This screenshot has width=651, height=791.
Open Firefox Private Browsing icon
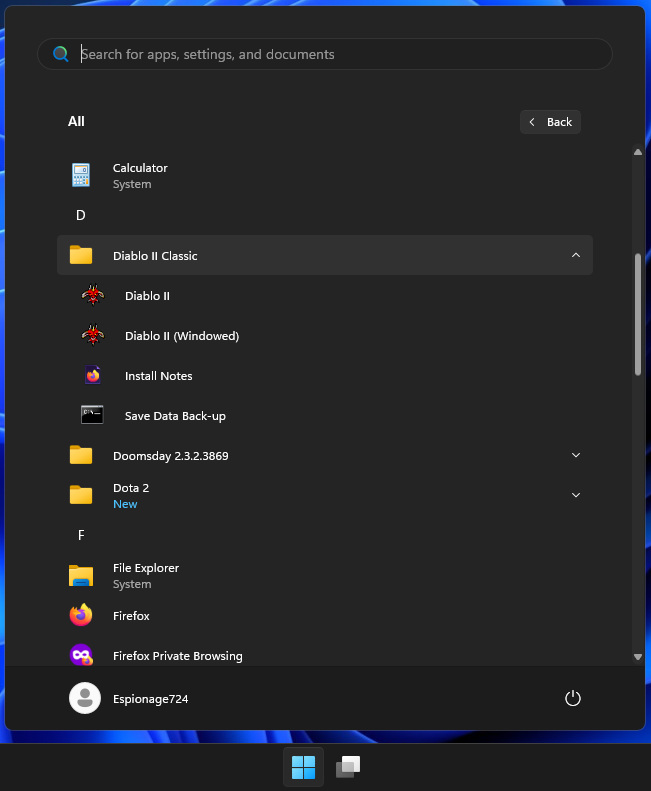click(x=81, y=656)
